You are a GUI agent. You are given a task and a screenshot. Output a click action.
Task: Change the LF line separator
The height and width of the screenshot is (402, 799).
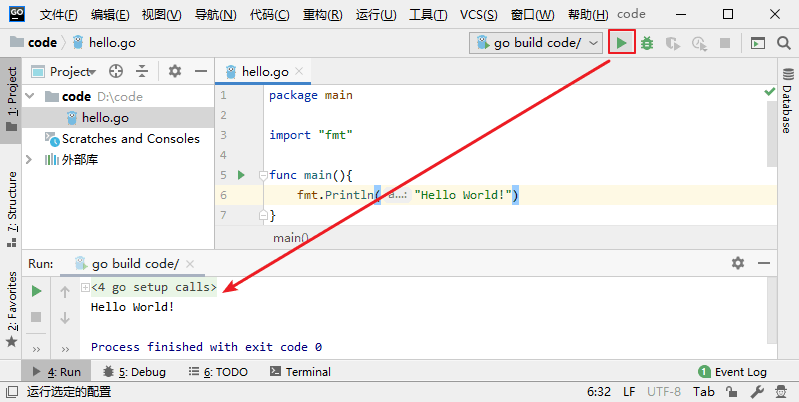629,392
